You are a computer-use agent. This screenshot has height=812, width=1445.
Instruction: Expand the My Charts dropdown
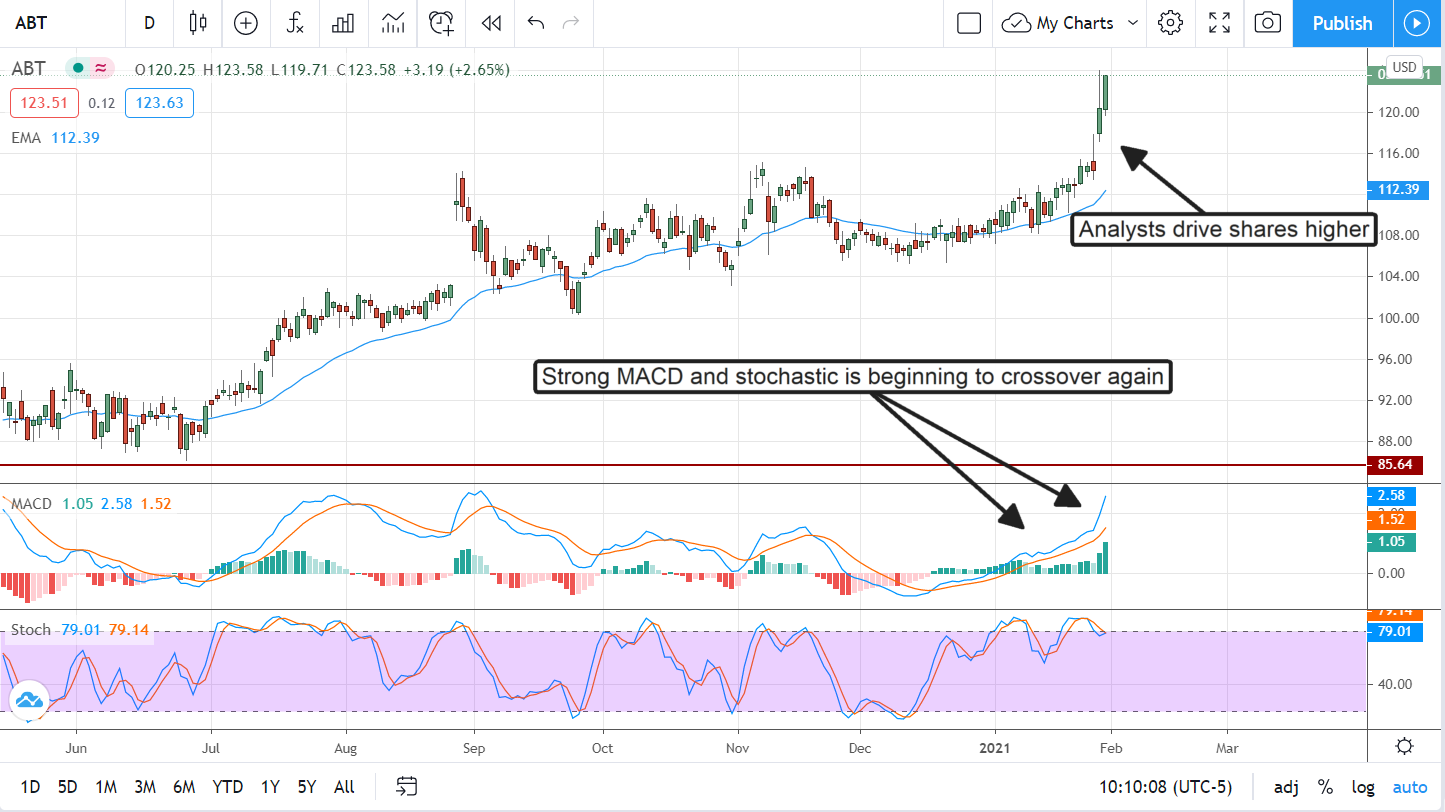1133,23
